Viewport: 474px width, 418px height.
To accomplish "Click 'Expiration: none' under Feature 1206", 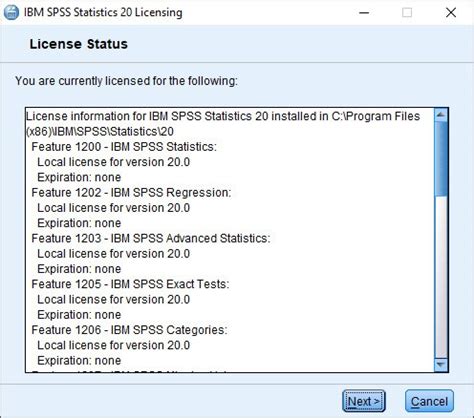I will 79,361.
